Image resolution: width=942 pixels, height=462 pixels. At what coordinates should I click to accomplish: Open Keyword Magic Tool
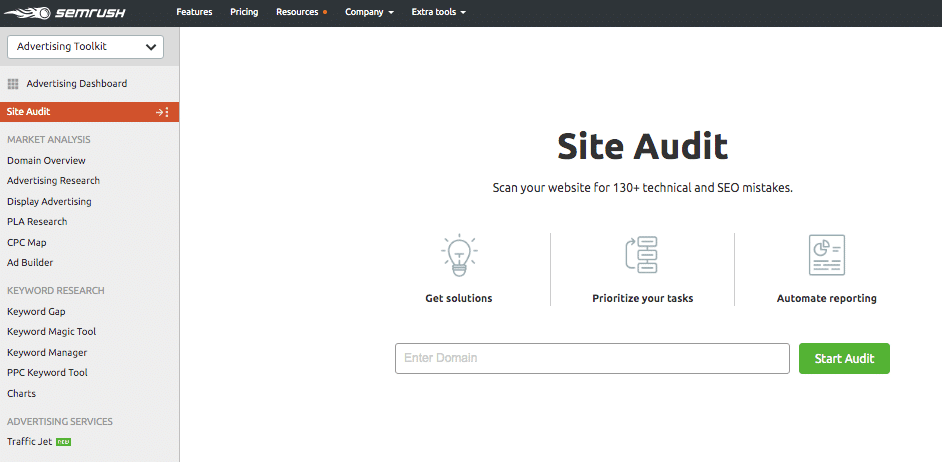52,332
